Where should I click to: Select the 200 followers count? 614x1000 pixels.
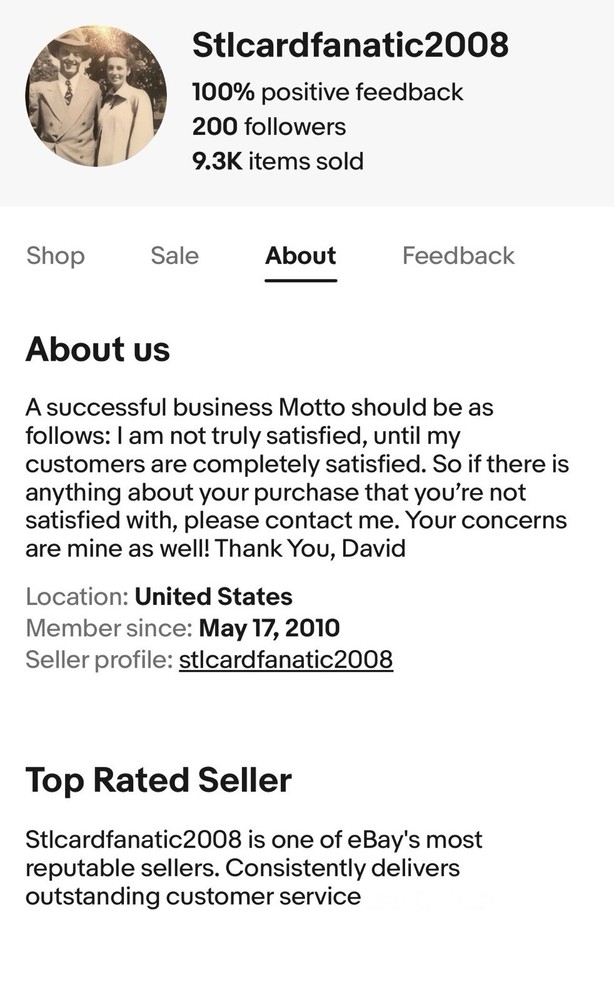[268, 127]
